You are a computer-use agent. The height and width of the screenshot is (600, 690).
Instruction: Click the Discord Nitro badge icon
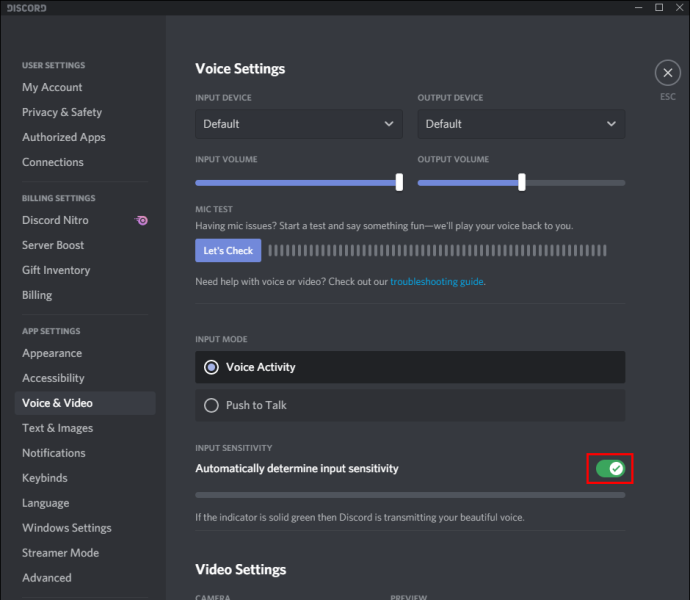tap(141, 220)
